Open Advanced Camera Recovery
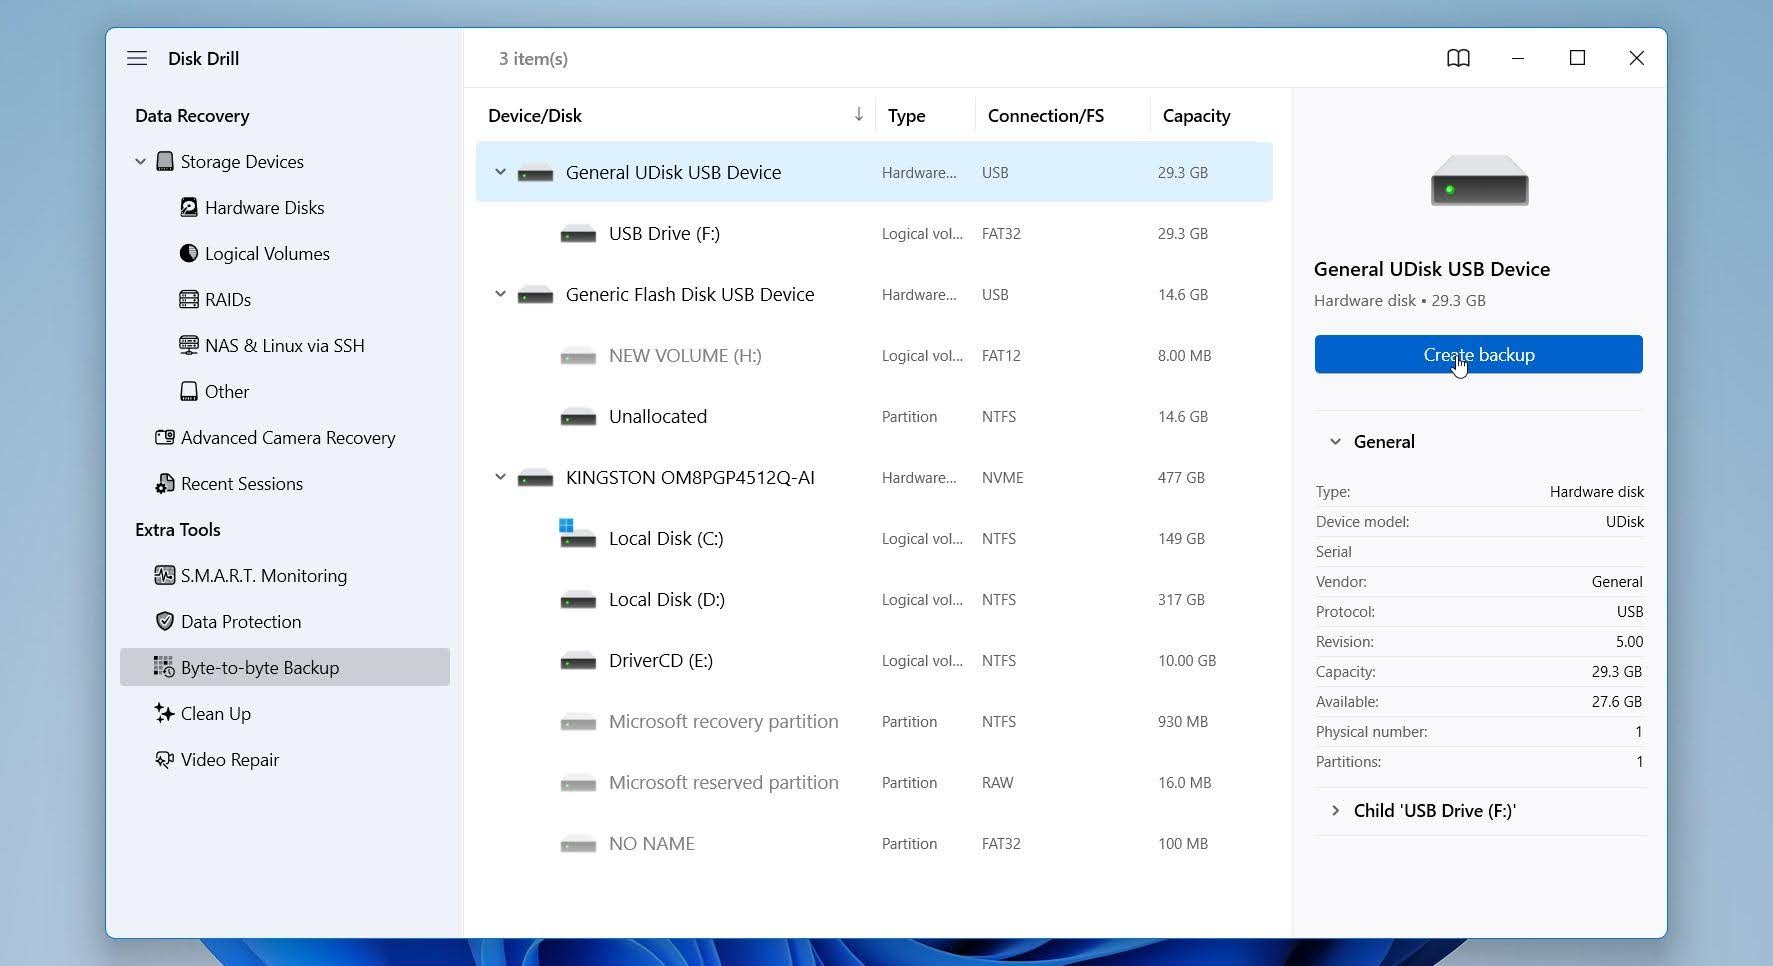 point(288,437)
